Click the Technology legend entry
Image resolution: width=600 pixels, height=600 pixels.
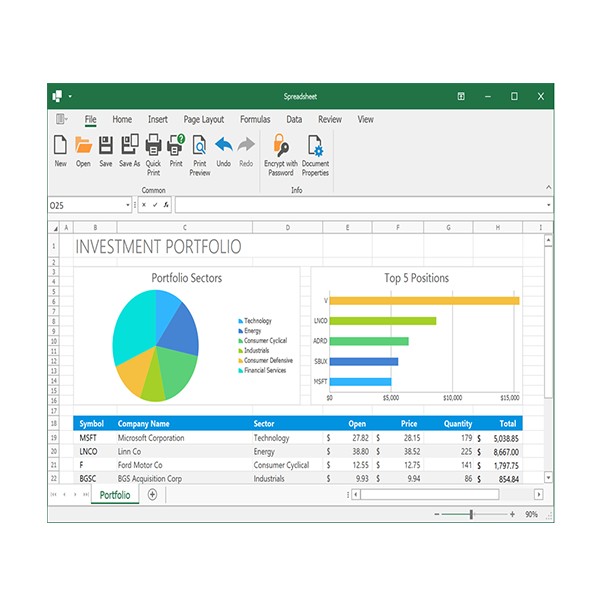click(x=255, y=321)
